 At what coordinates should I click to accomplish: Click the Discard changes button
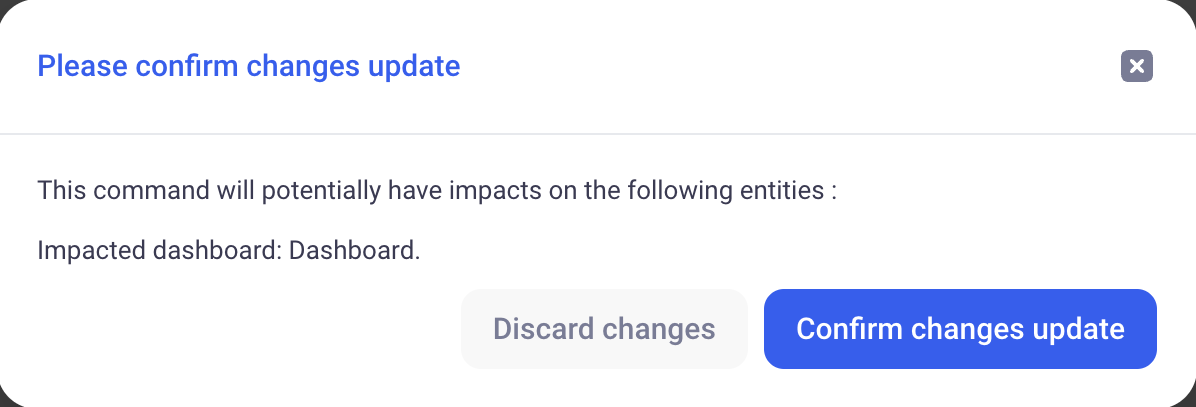click(x=604, y=329)
